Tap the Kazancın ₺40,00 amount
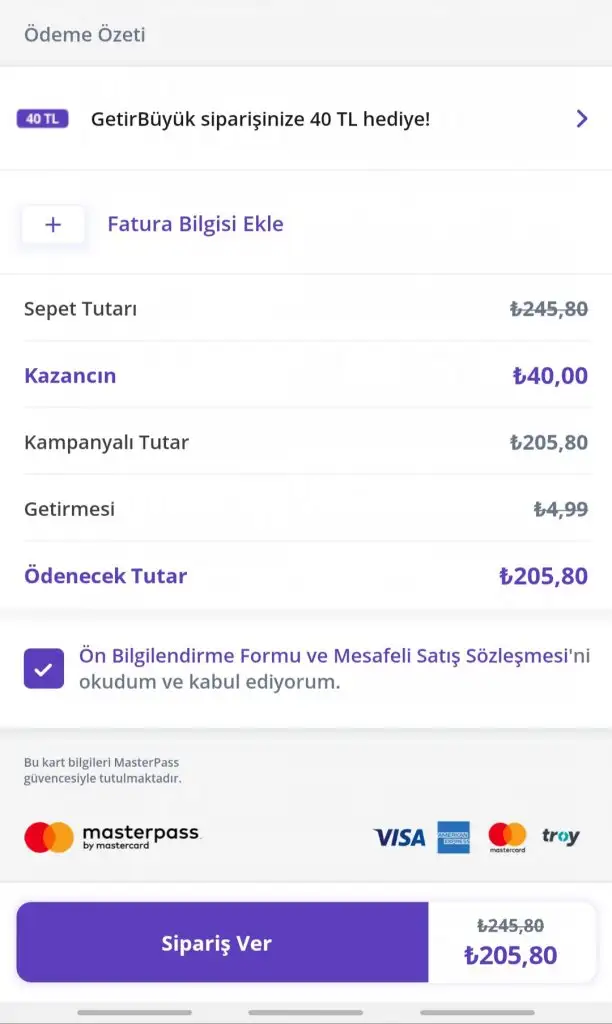The image size is (612, 1024). click(x=549, y=376)
